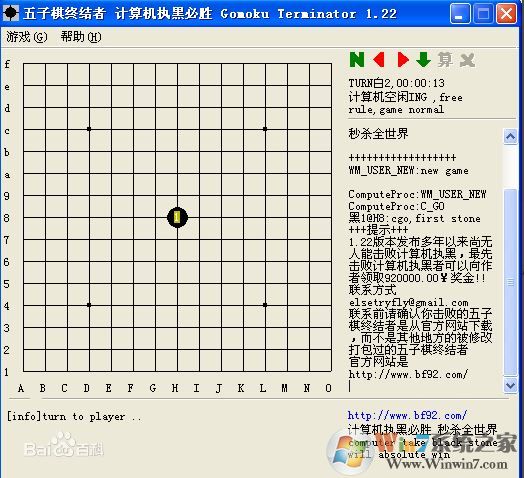This screenshot has height=478, width=524.
Task: Click the red left arrow undo icon
Action: pyautogui.click(x=379, y=60)
